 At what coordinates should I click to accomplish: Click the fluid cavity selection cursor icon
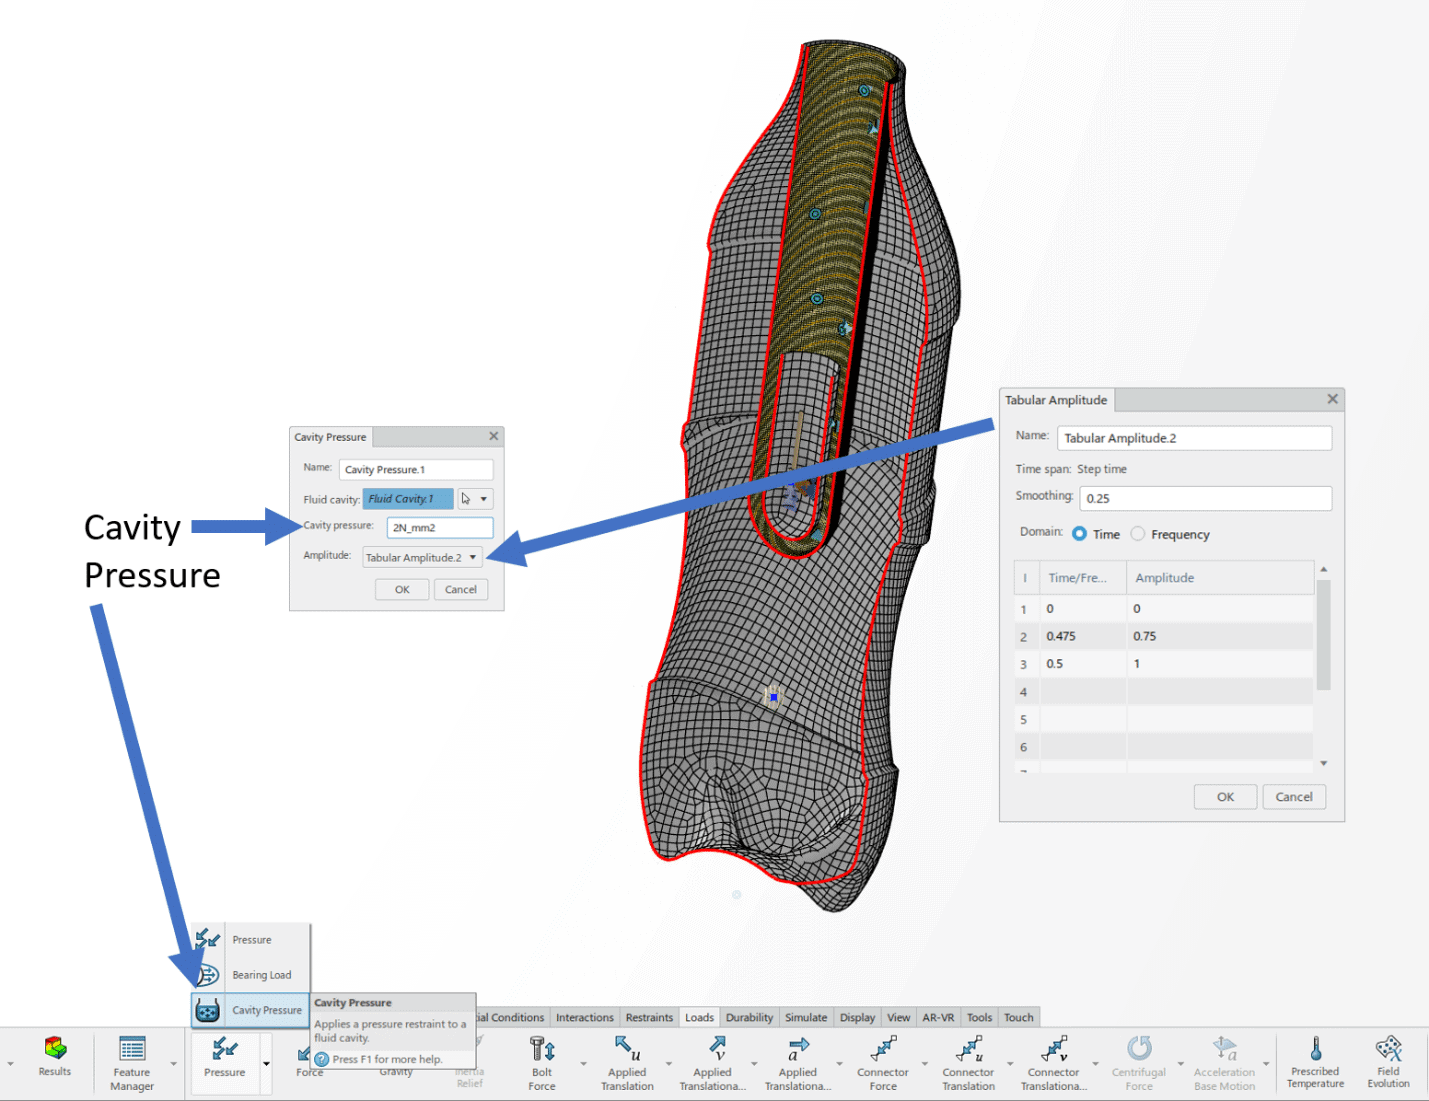466,499
